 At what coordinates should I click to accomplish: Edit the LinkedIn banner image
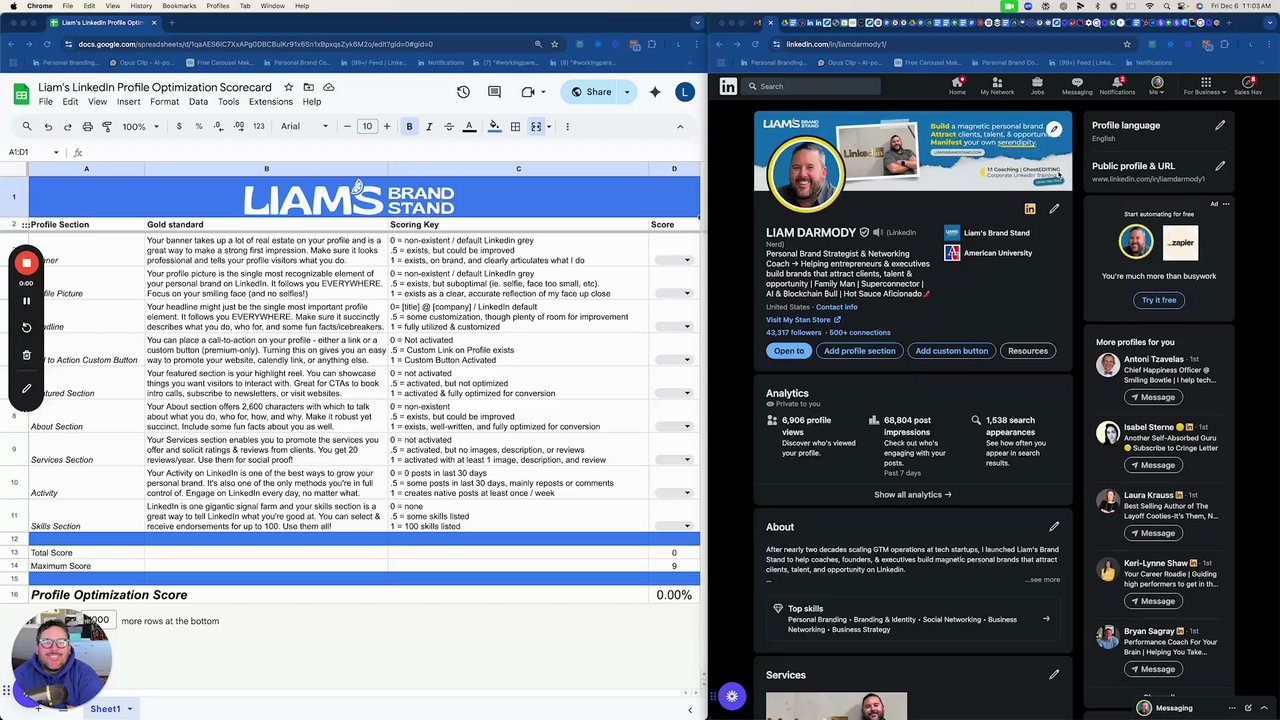1054,129
